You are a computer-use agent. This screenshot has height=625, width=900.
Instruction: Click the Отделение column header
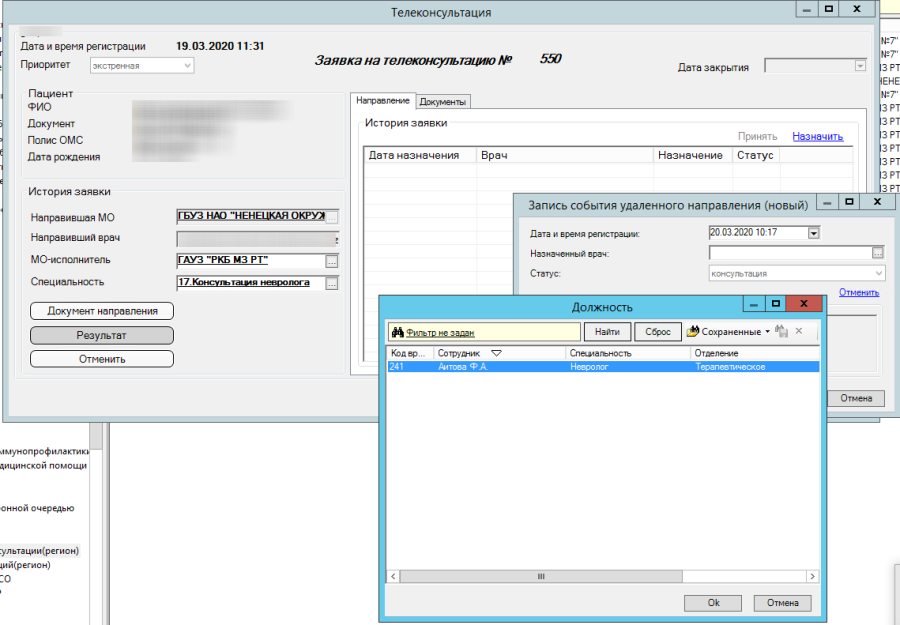[755, 353]
